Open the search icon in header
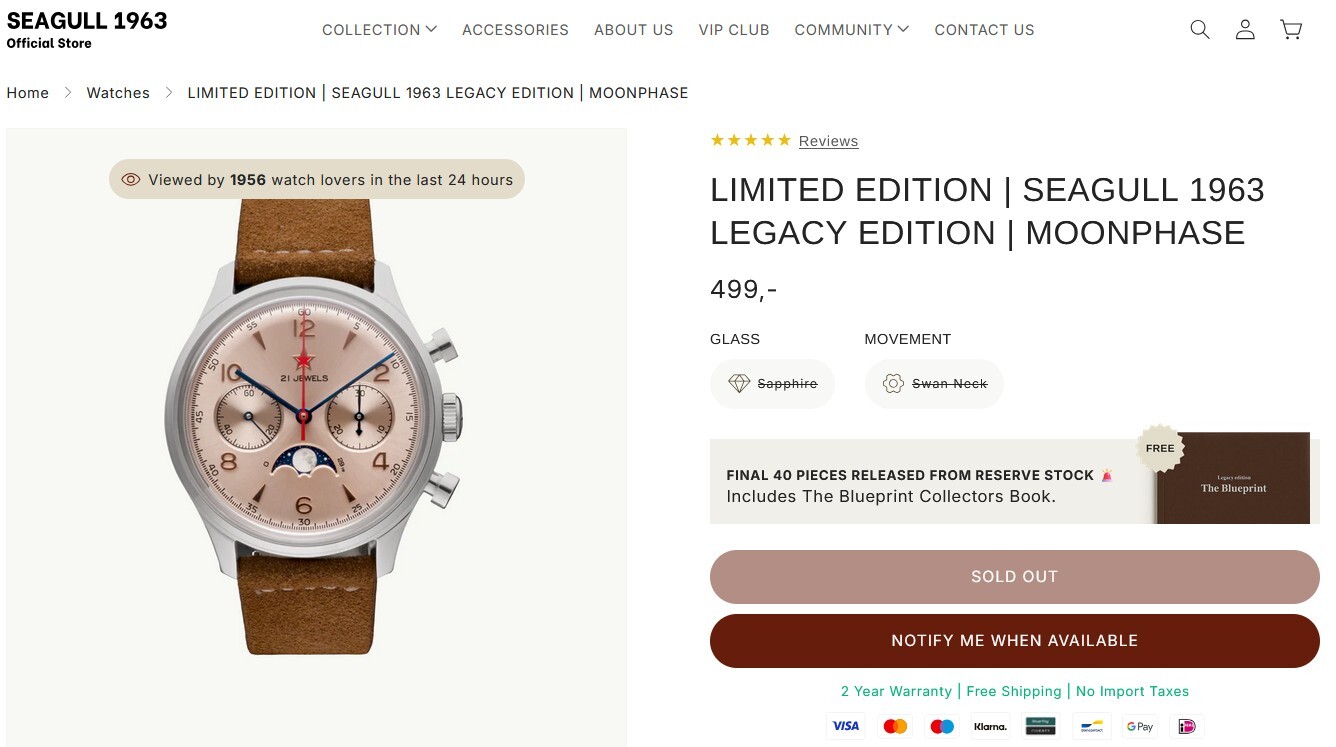This screenshot has height=747, width=1336. pyautogui.click(x=1200, y=30)
